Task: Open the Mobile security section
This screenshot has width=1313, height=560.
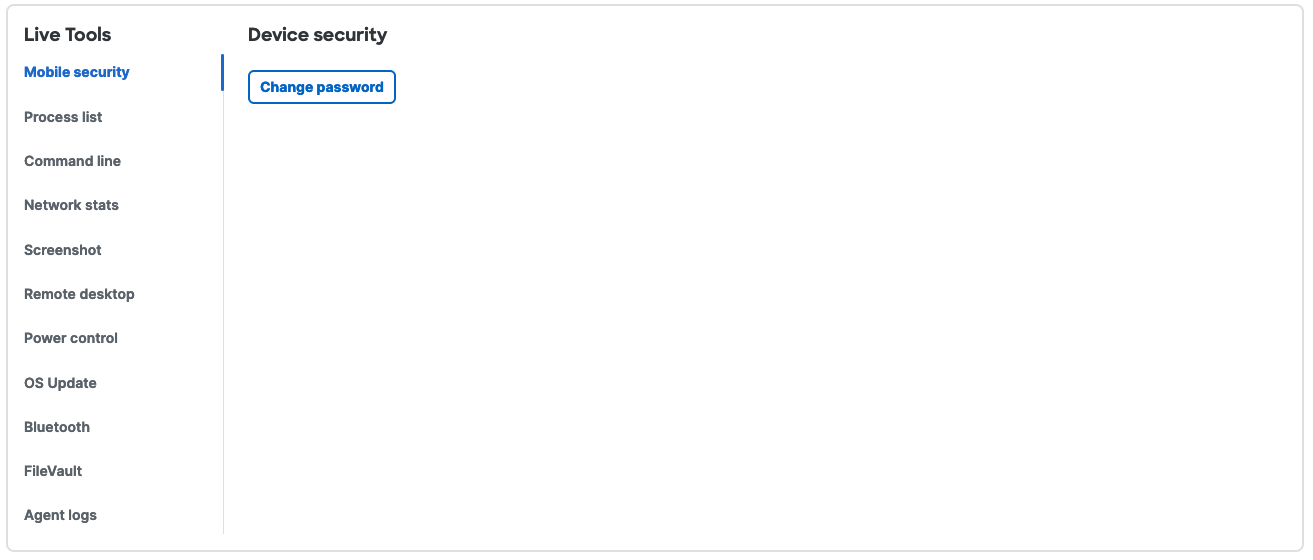Action: 77,72
